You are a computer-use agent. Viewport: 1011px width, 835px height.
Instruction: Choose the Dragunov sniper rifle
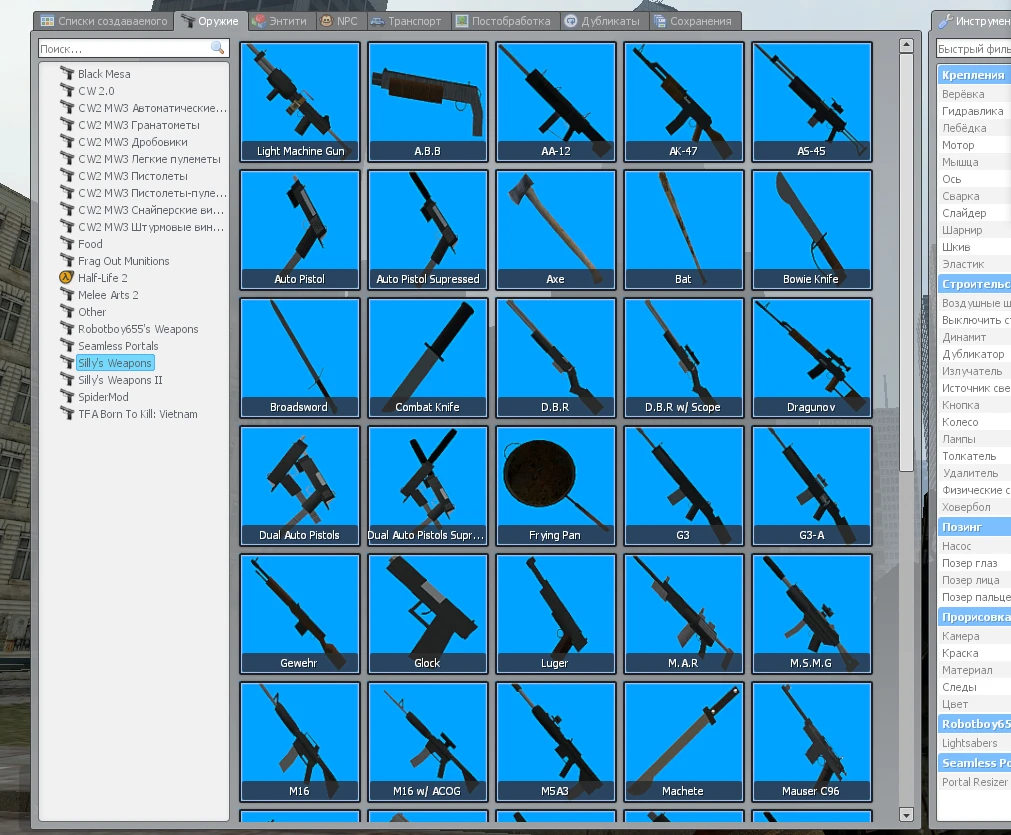tap(811, 357)
